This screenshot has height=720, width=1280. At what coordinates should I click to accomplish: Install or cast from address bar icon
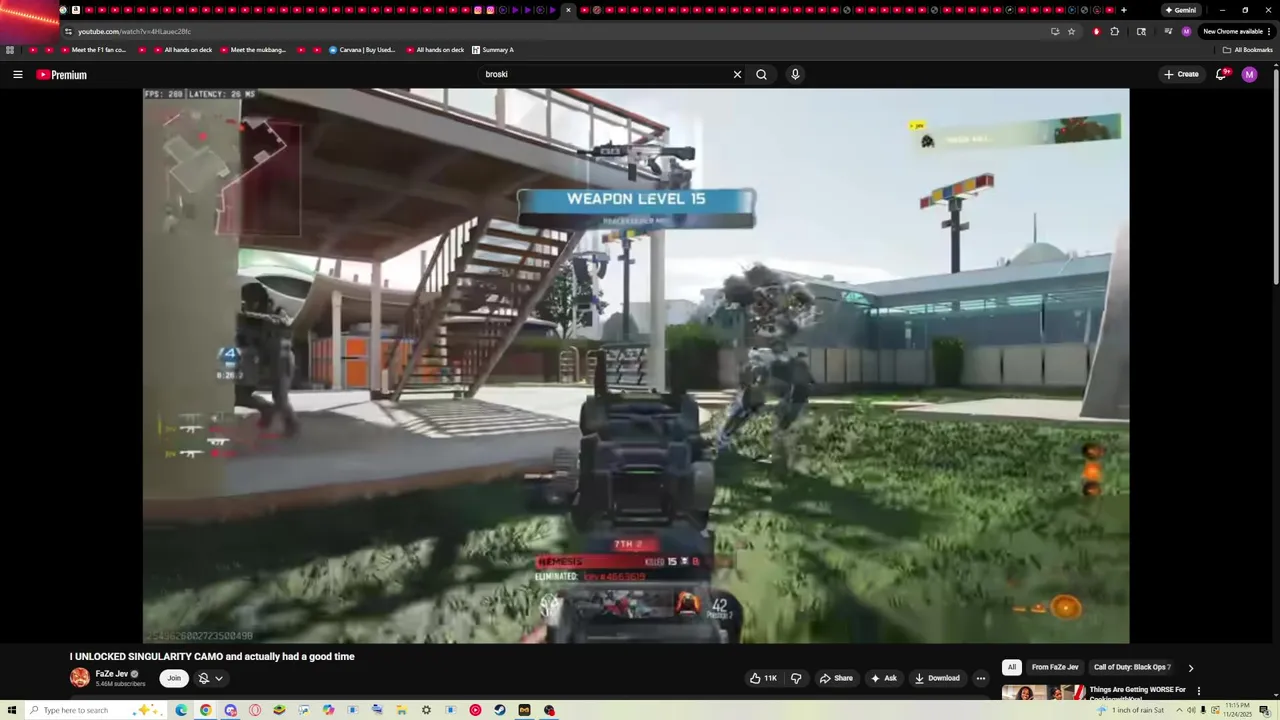coord(1054,31)
